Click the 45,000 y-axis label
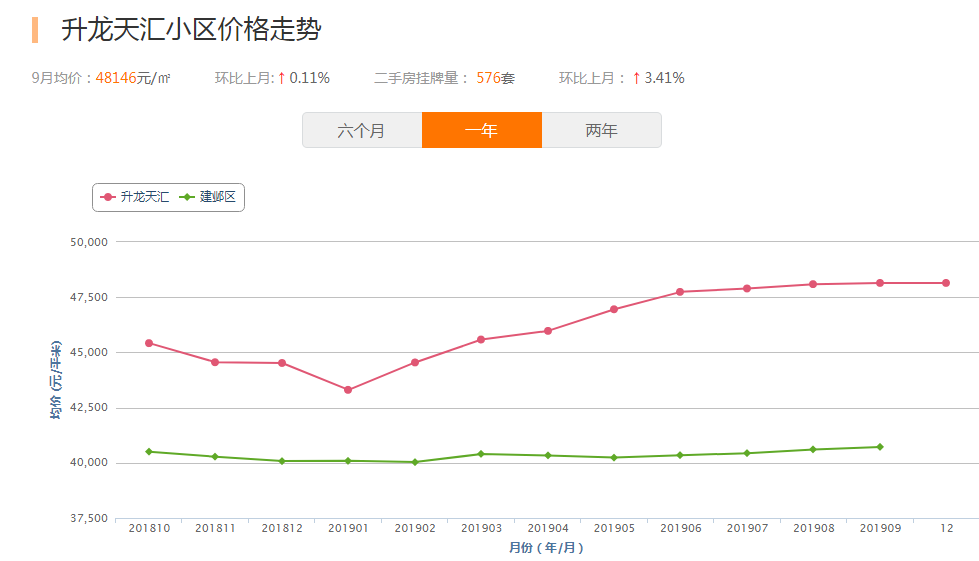 pyautogui.click(x=89, y=353)
